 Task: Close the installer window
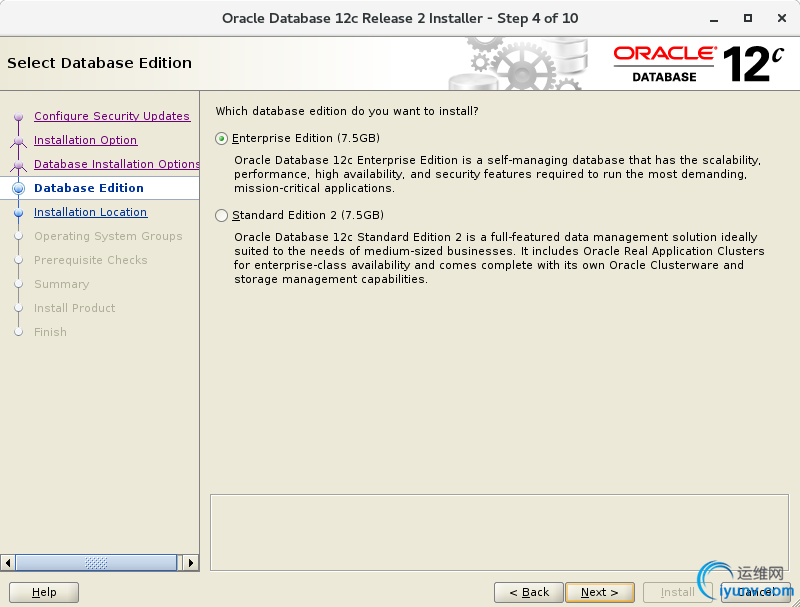tap(781, 18)
